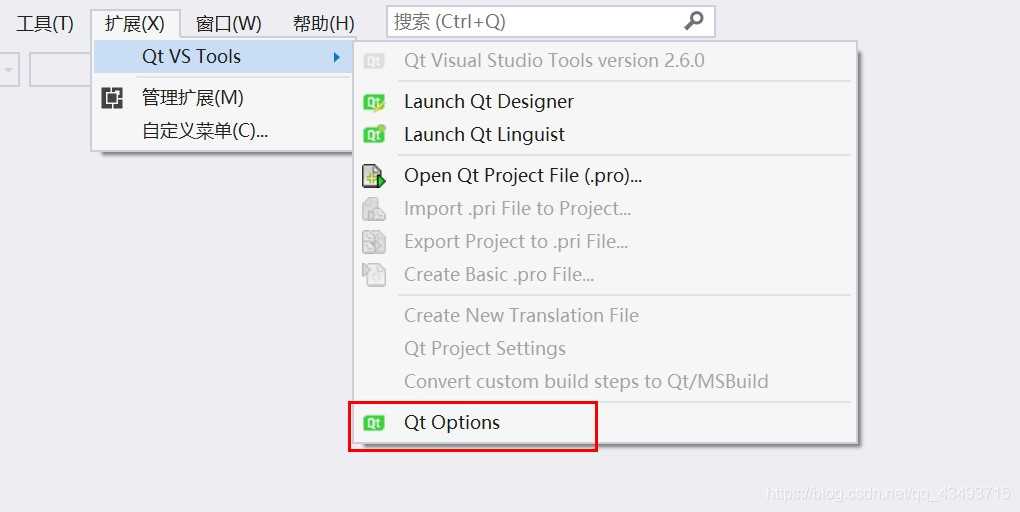Click the Manage Extensions (管理扩展) icon
Screen dimensions: 1020x512
tap(113, 98)
